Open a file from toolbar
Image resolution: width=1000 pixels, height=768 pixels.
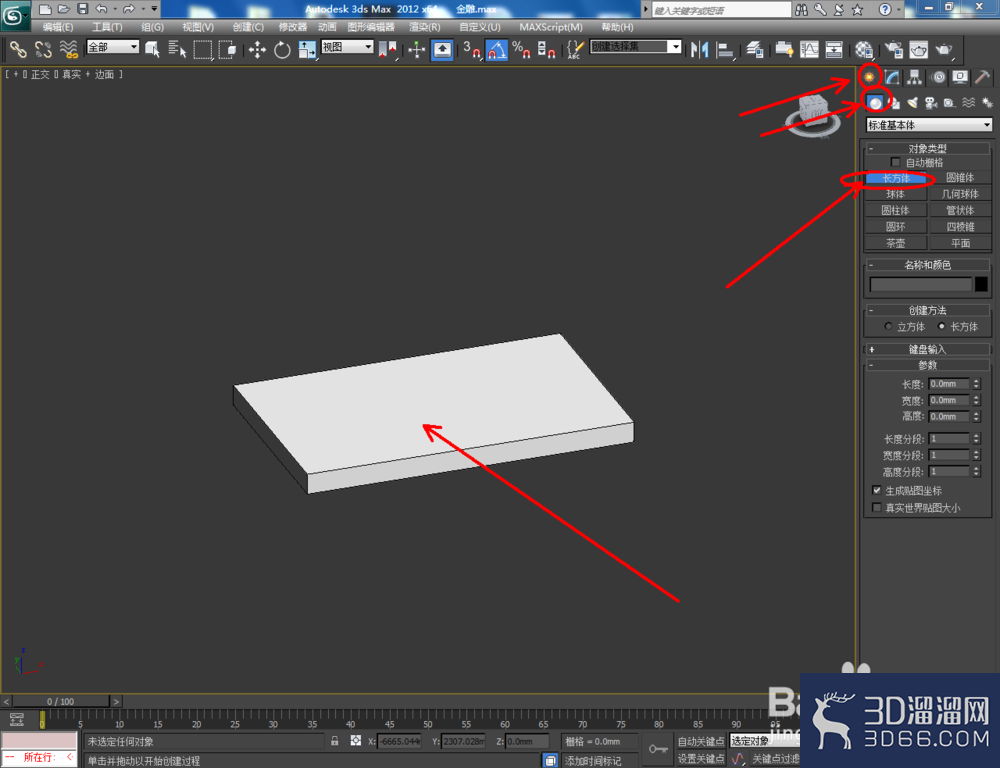click(x=63, y=9)
